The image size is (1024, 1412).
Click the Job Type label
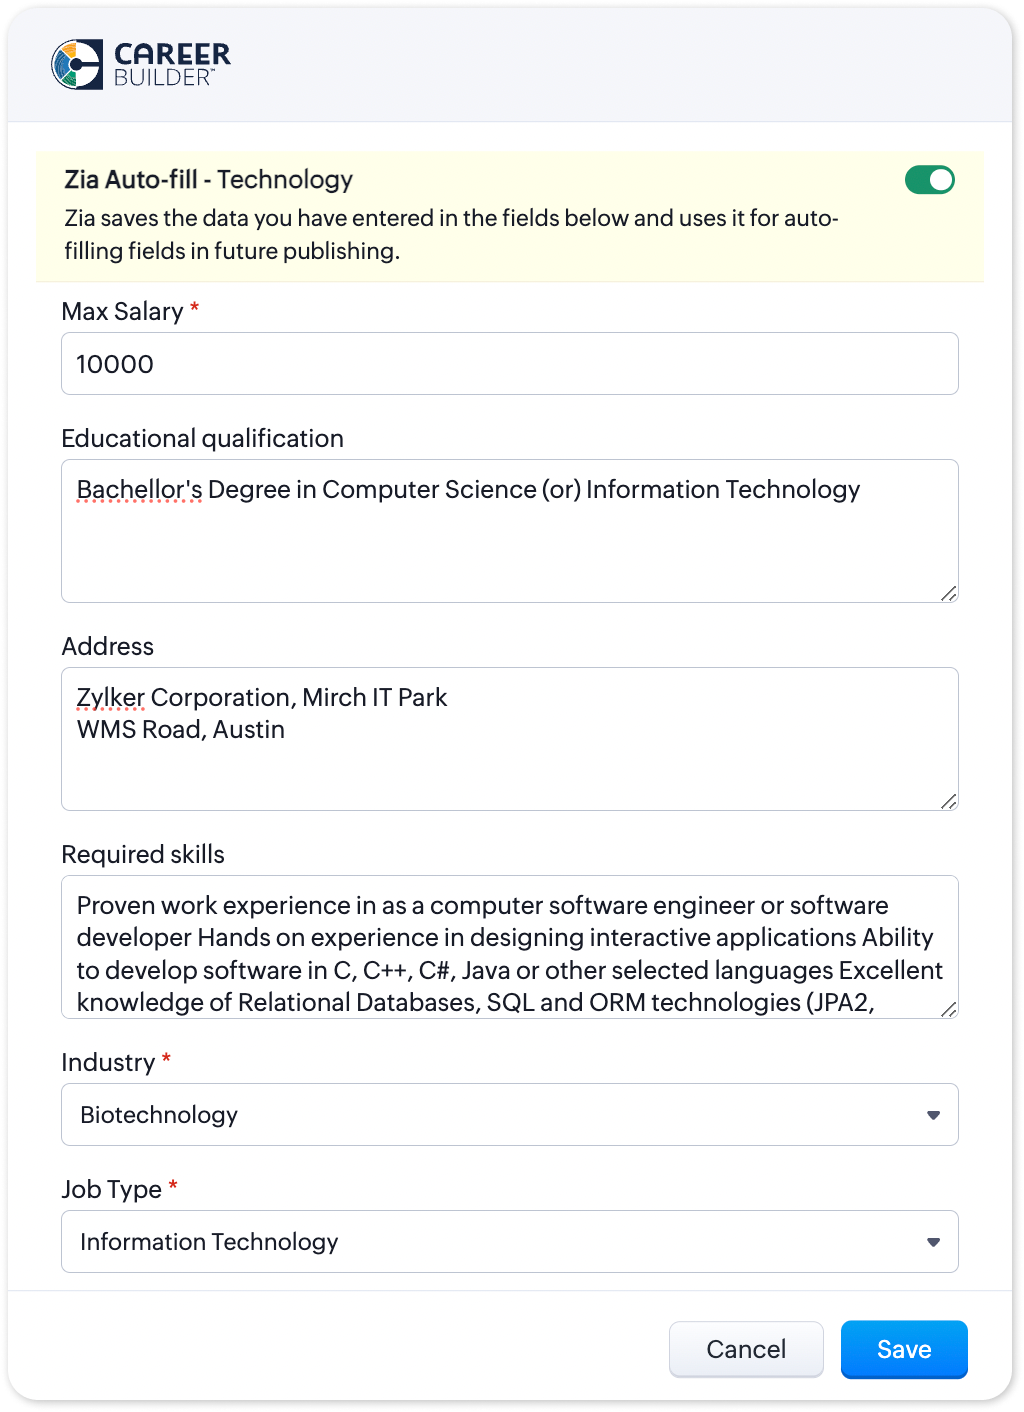[x=111, y=1189]
